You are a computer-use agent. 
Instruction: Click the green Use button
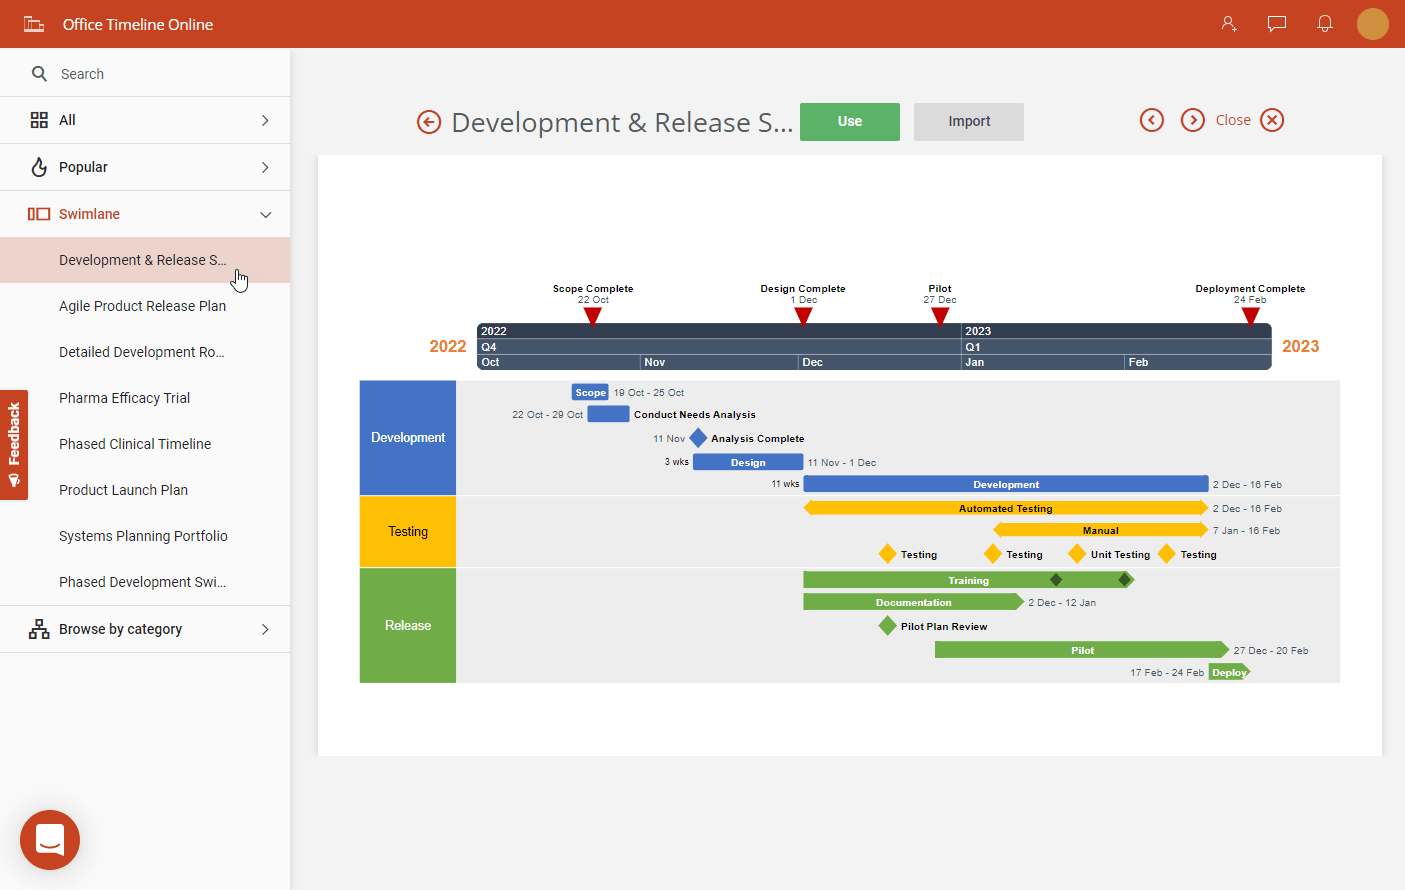(x=849, y=121)
